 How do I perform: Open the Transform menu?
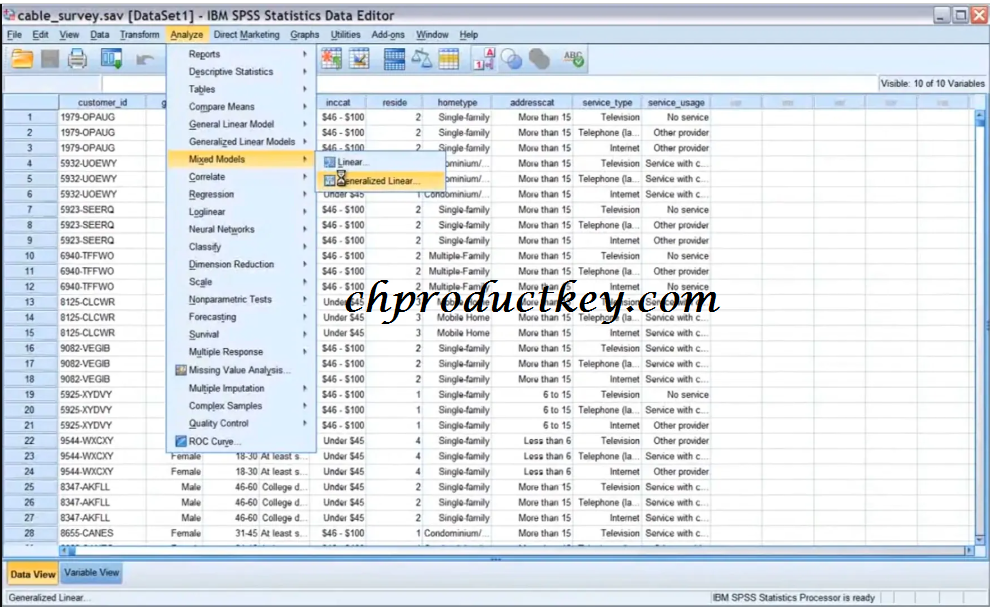coord(140,35)
